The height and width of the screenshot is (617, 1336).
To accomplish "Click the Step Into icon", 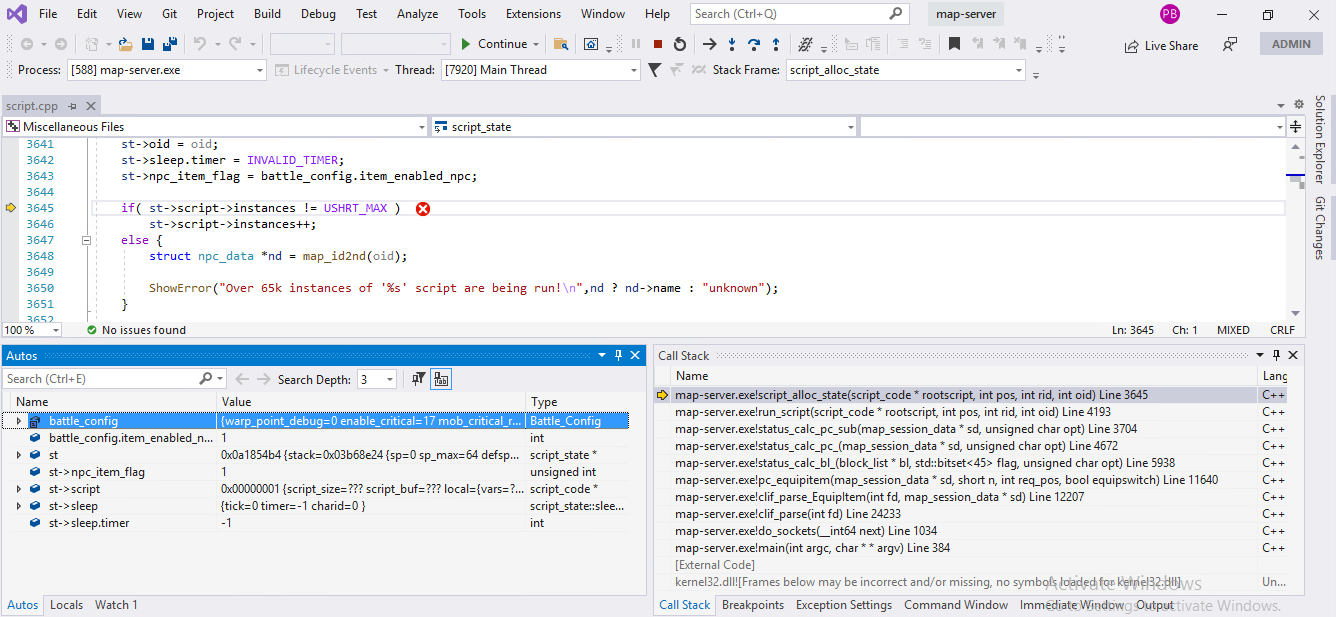I will 732,44.
